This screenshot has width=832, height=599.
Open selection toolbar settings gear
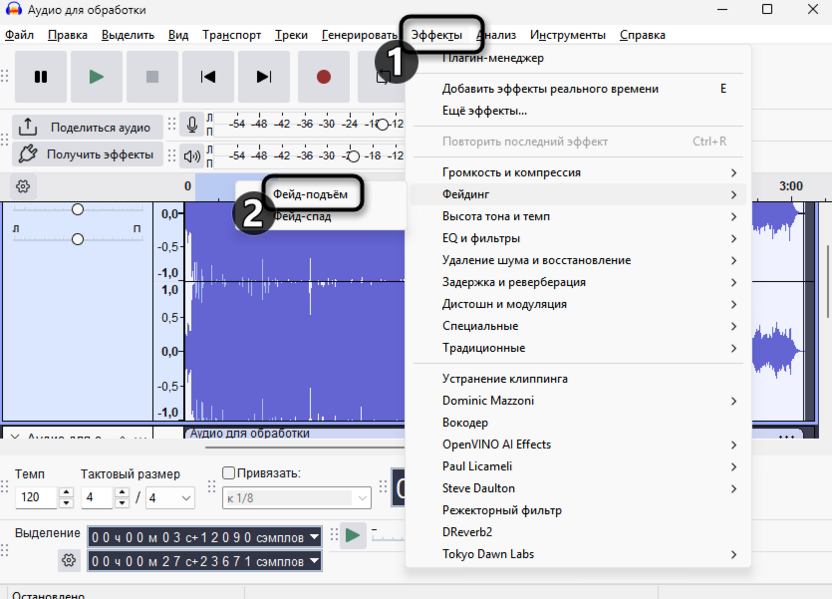tap(68, 560)
